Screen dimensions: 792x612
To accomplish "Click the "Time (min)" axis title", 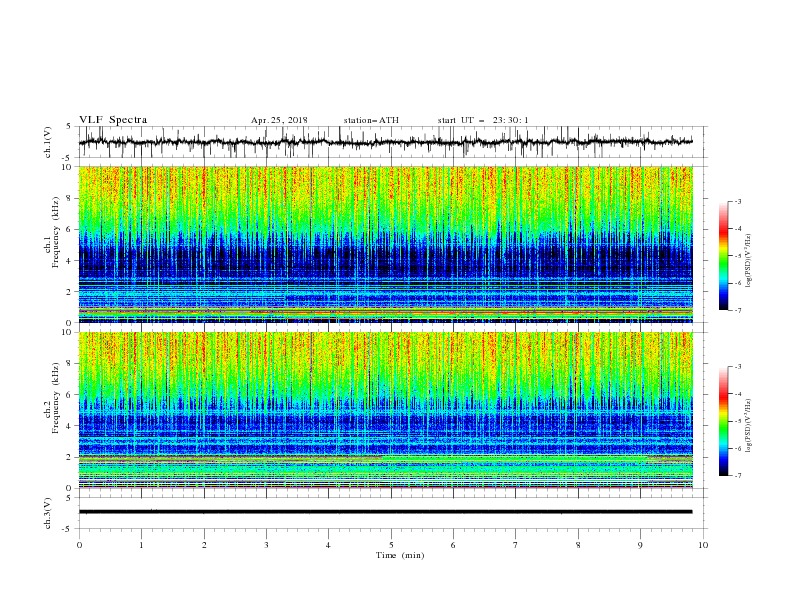I will coord(400,555).
